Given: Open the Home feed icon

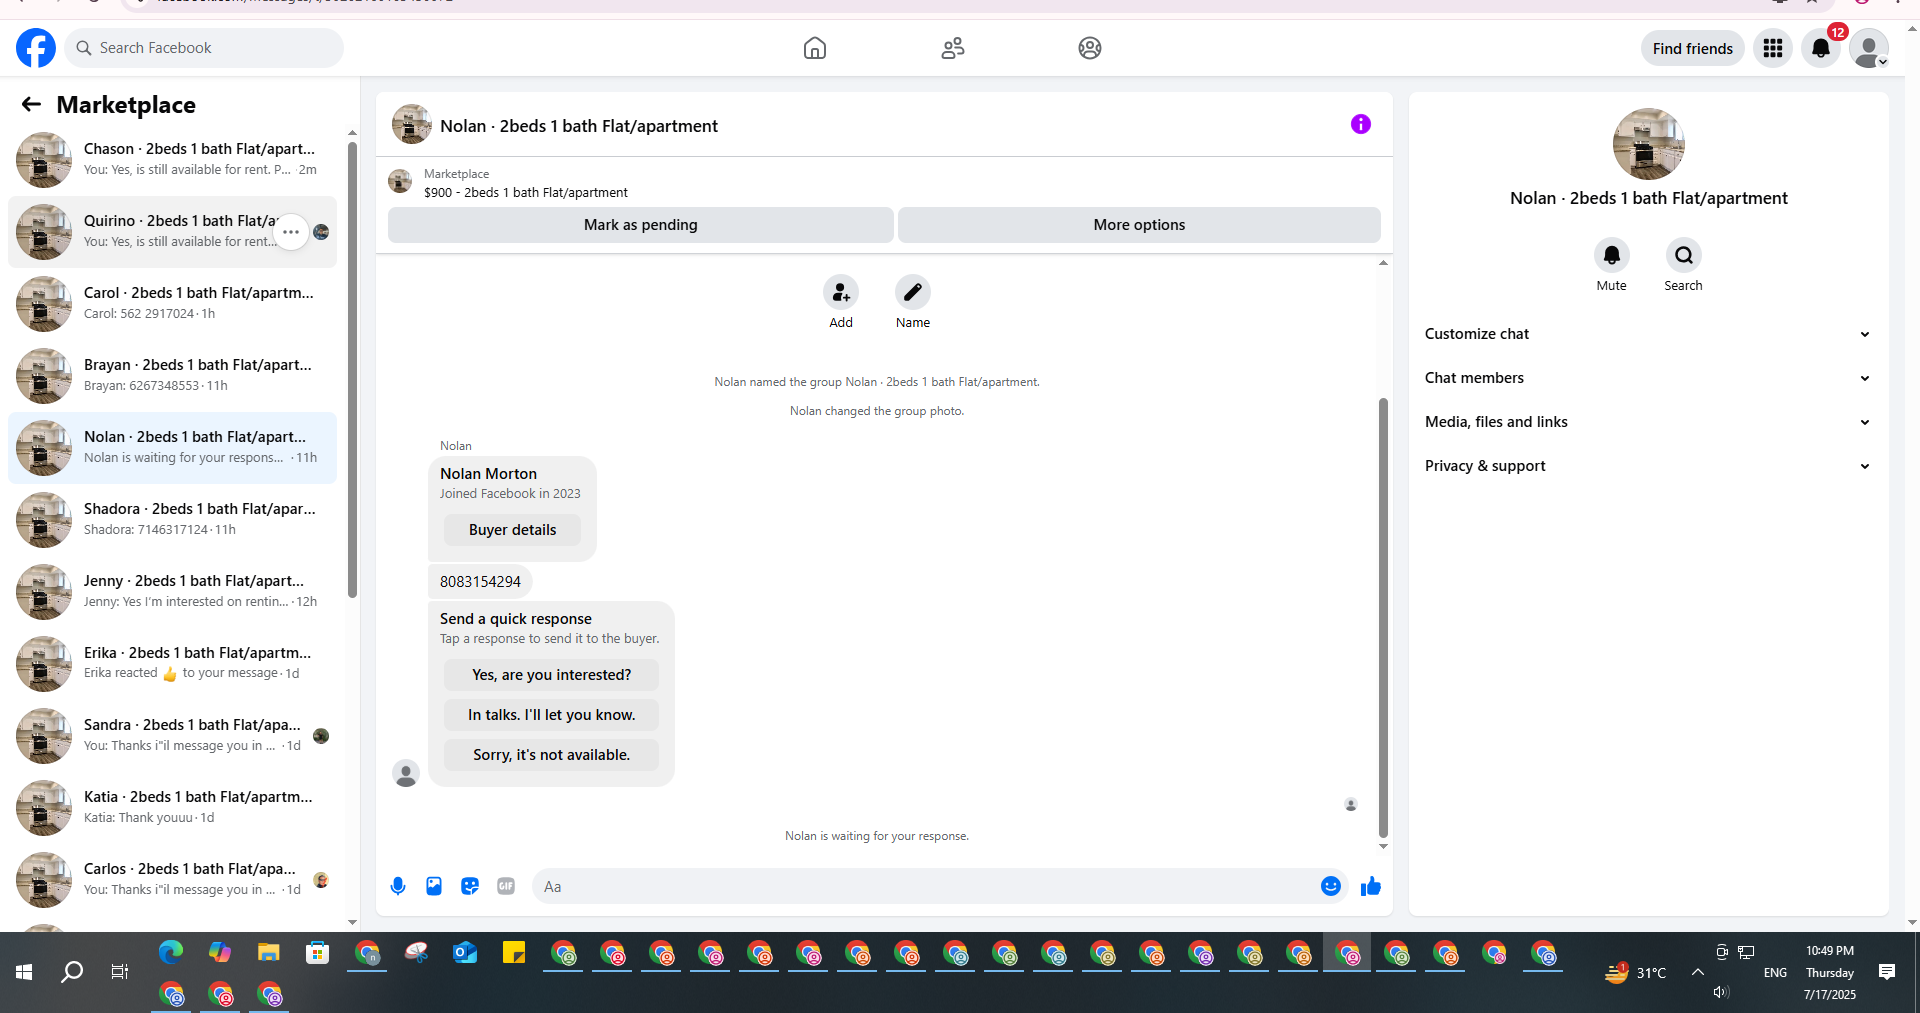Looking at the screenshot, I should pyautogui.click(x=815, y=48).
